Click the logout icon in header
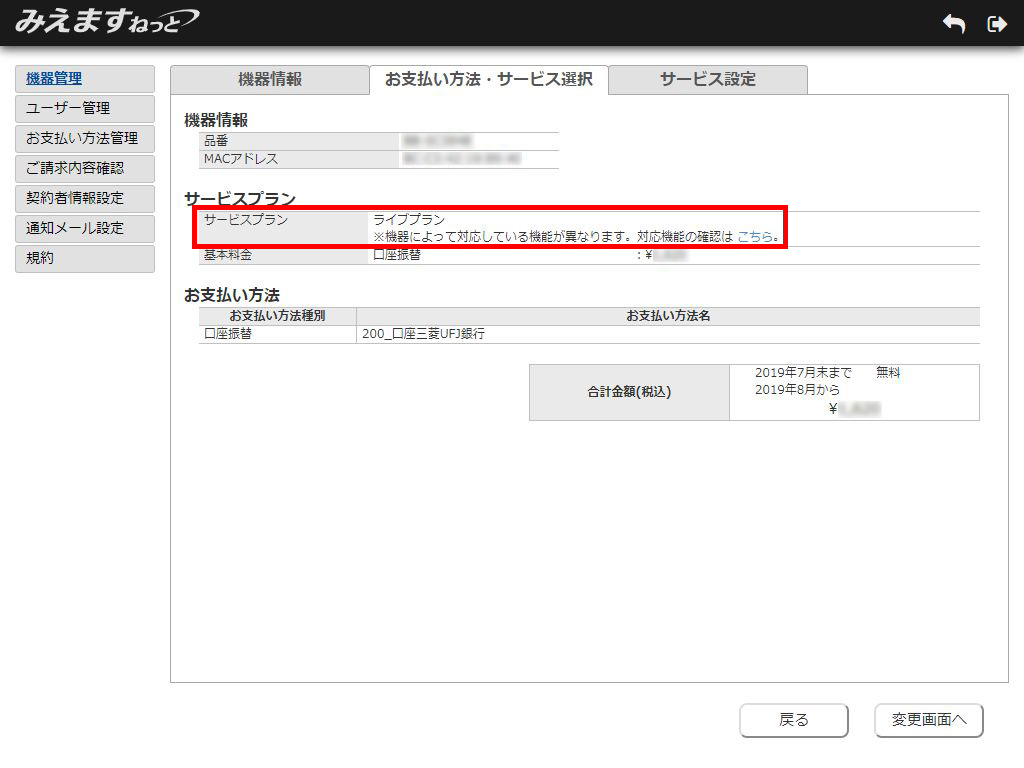The width and height of the screenshot is (1024, 768). [x=996, y=24]
